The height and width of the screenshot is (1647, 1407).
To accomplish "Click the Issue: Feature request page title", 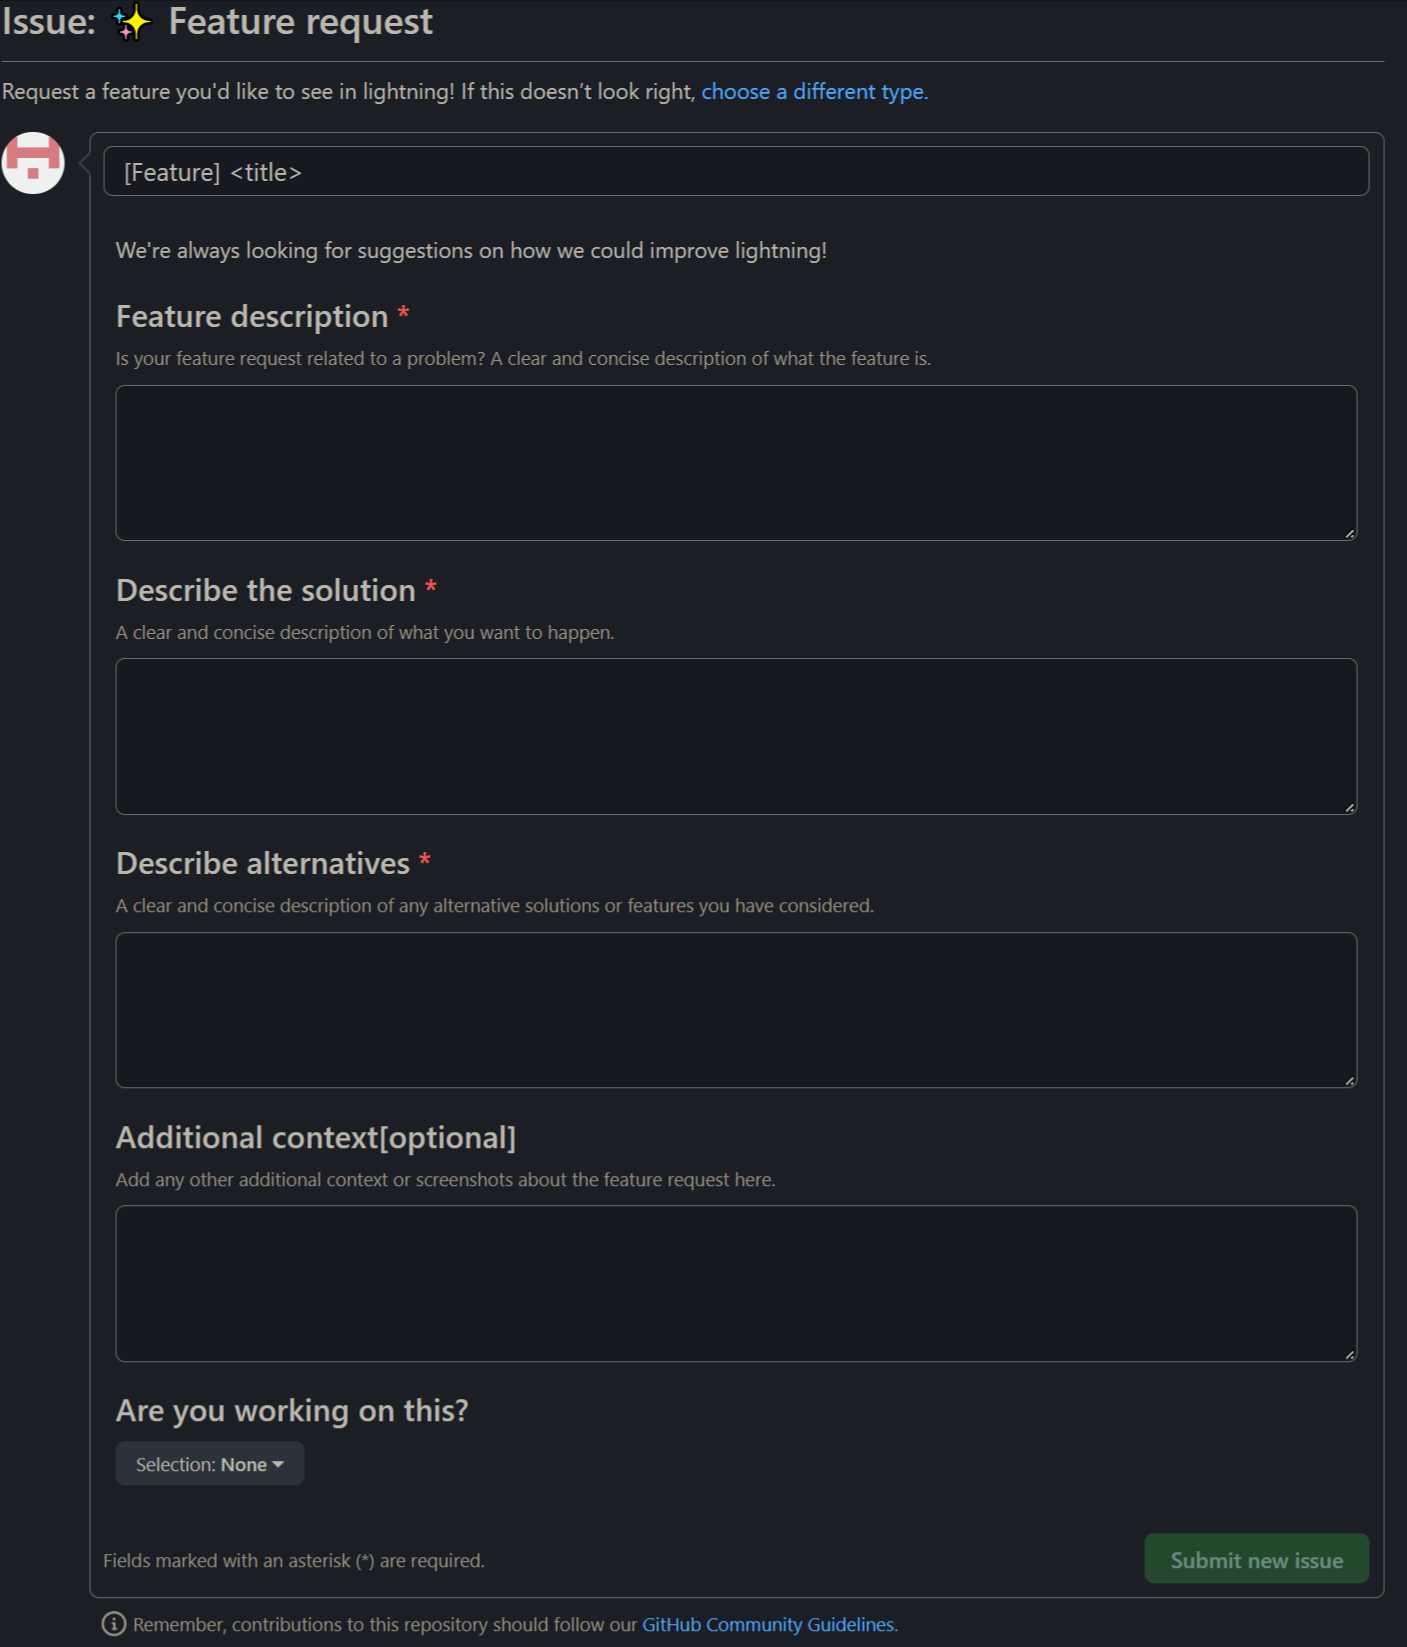I will (x=218, y=21).
